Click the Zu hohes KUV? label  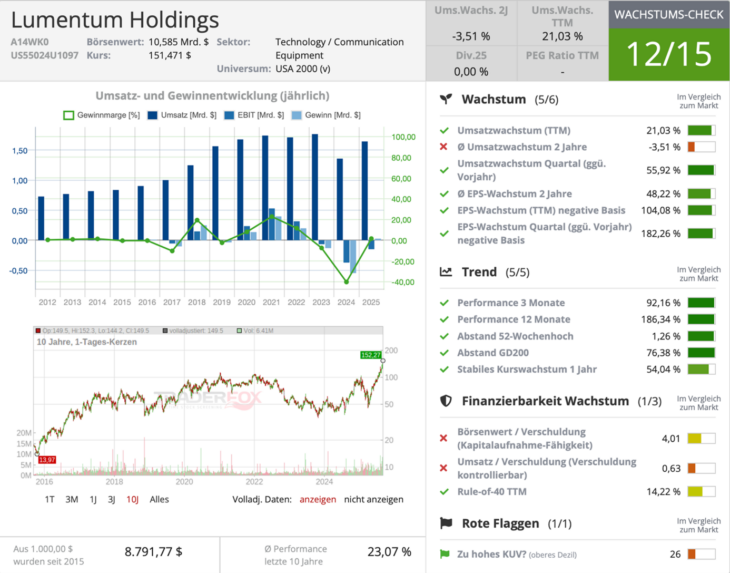[492, 554]
